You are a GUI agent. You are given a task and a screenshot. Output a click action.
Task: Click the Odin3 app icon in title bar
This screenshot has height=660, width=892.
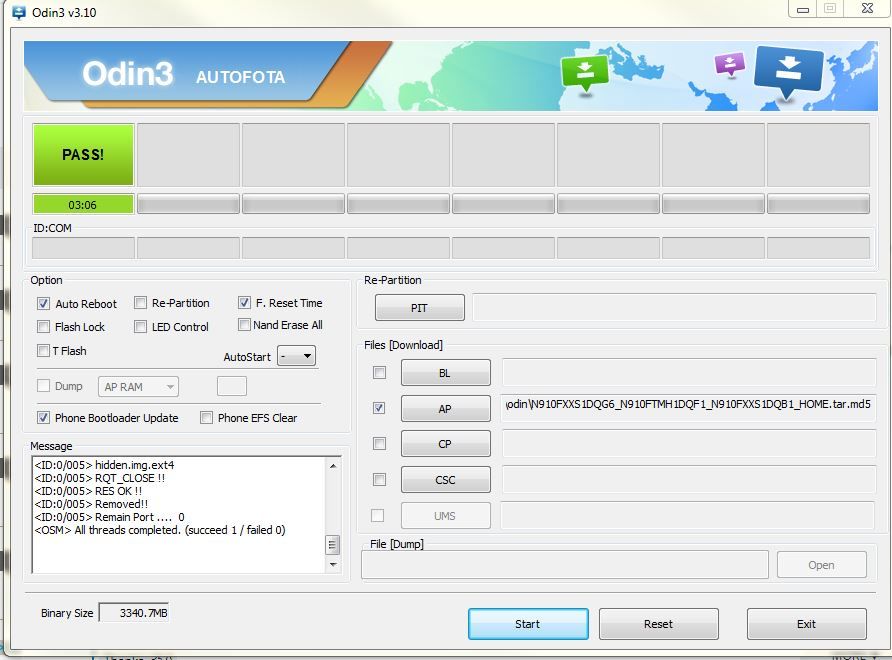point(18,12)
